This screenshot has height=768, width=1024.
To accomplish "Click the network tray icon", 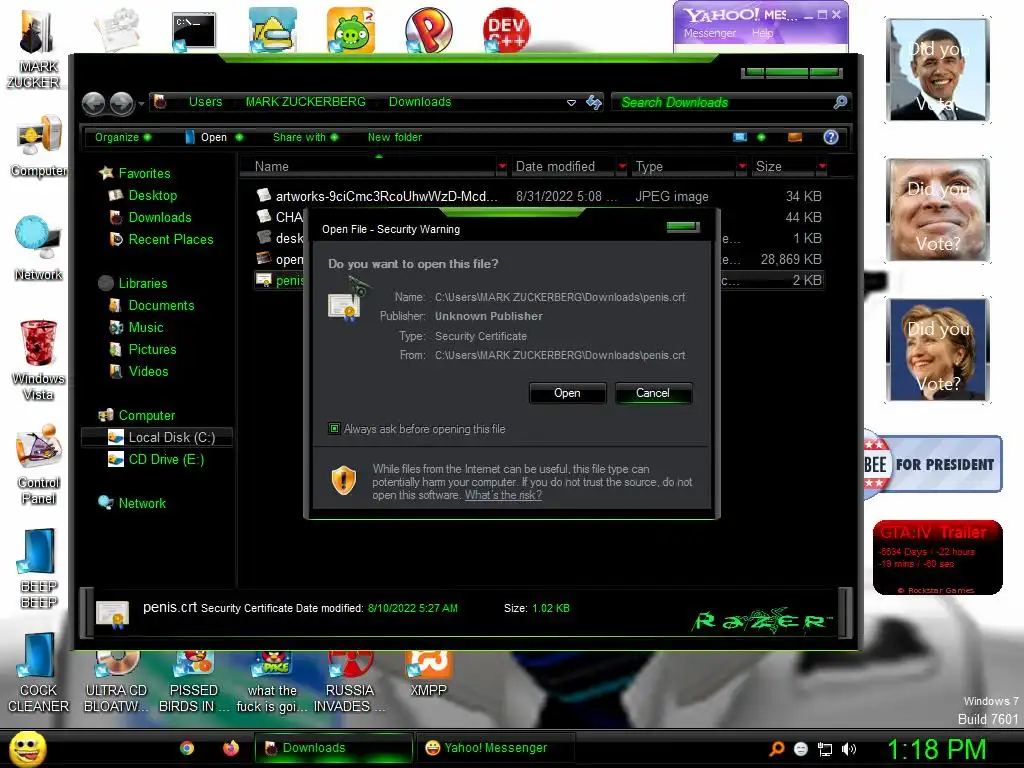I will (825, 749).
